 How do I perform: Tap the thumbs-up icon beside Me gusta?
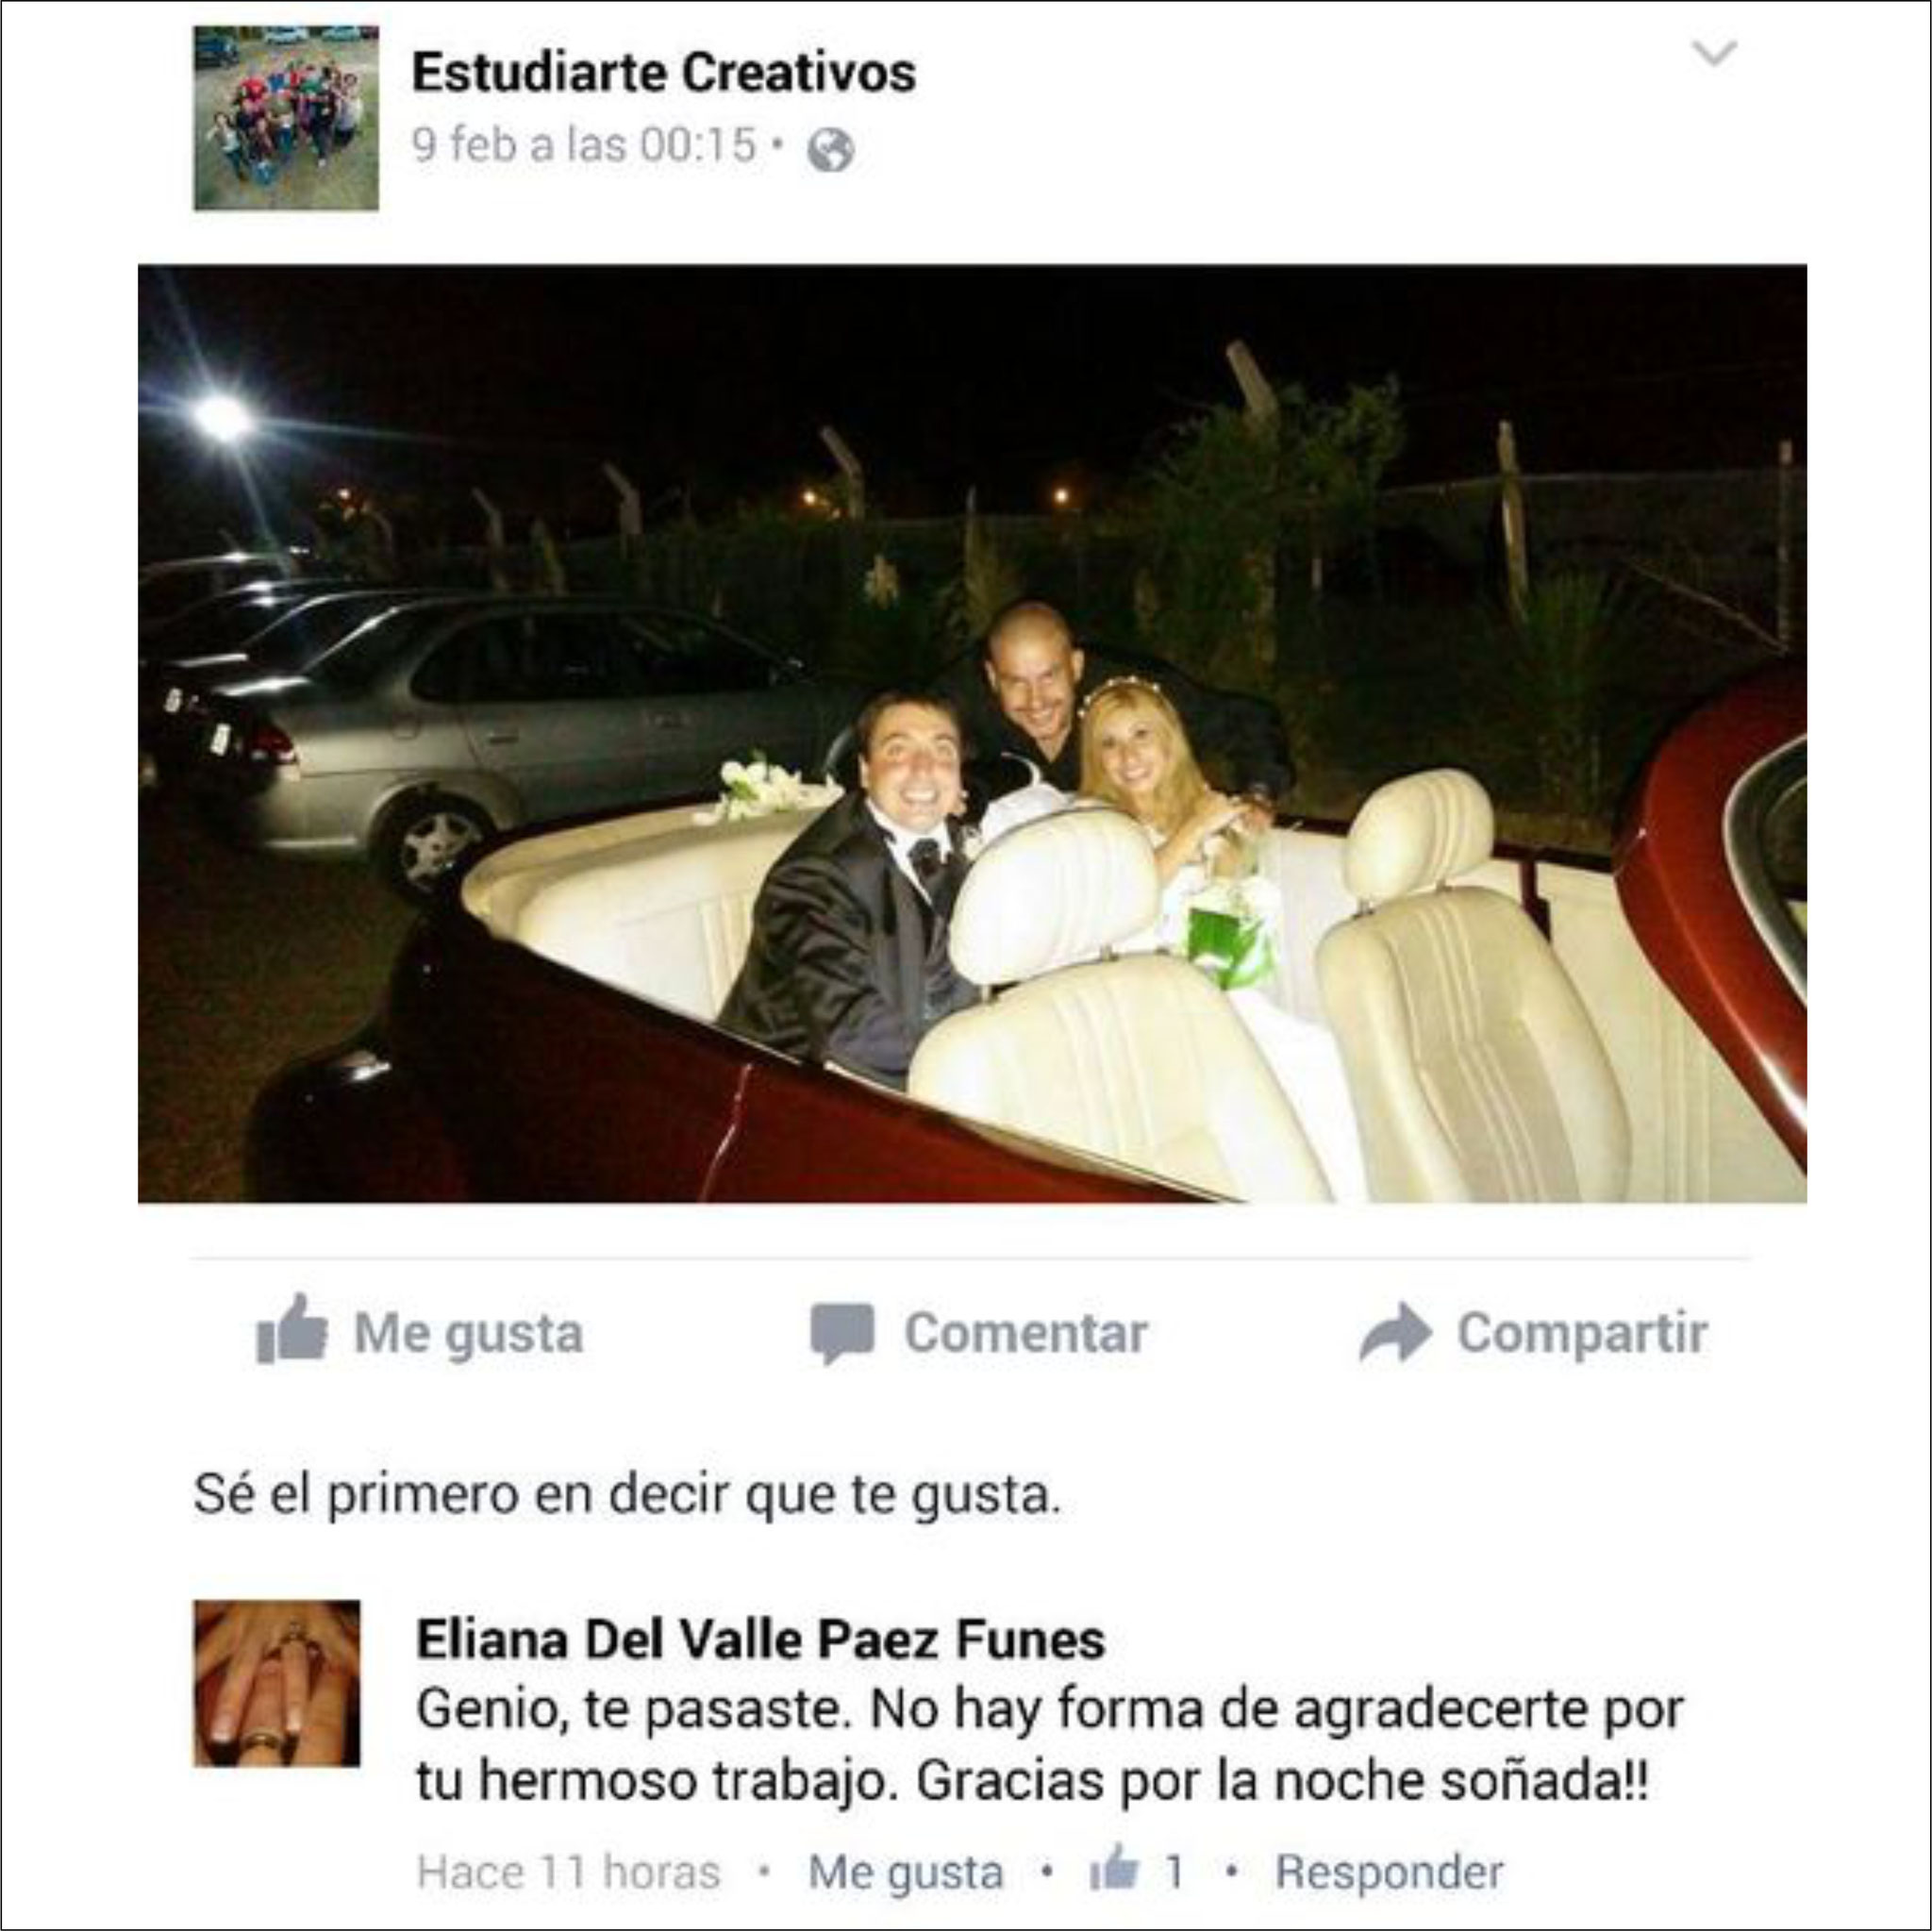click(291, 1329)
